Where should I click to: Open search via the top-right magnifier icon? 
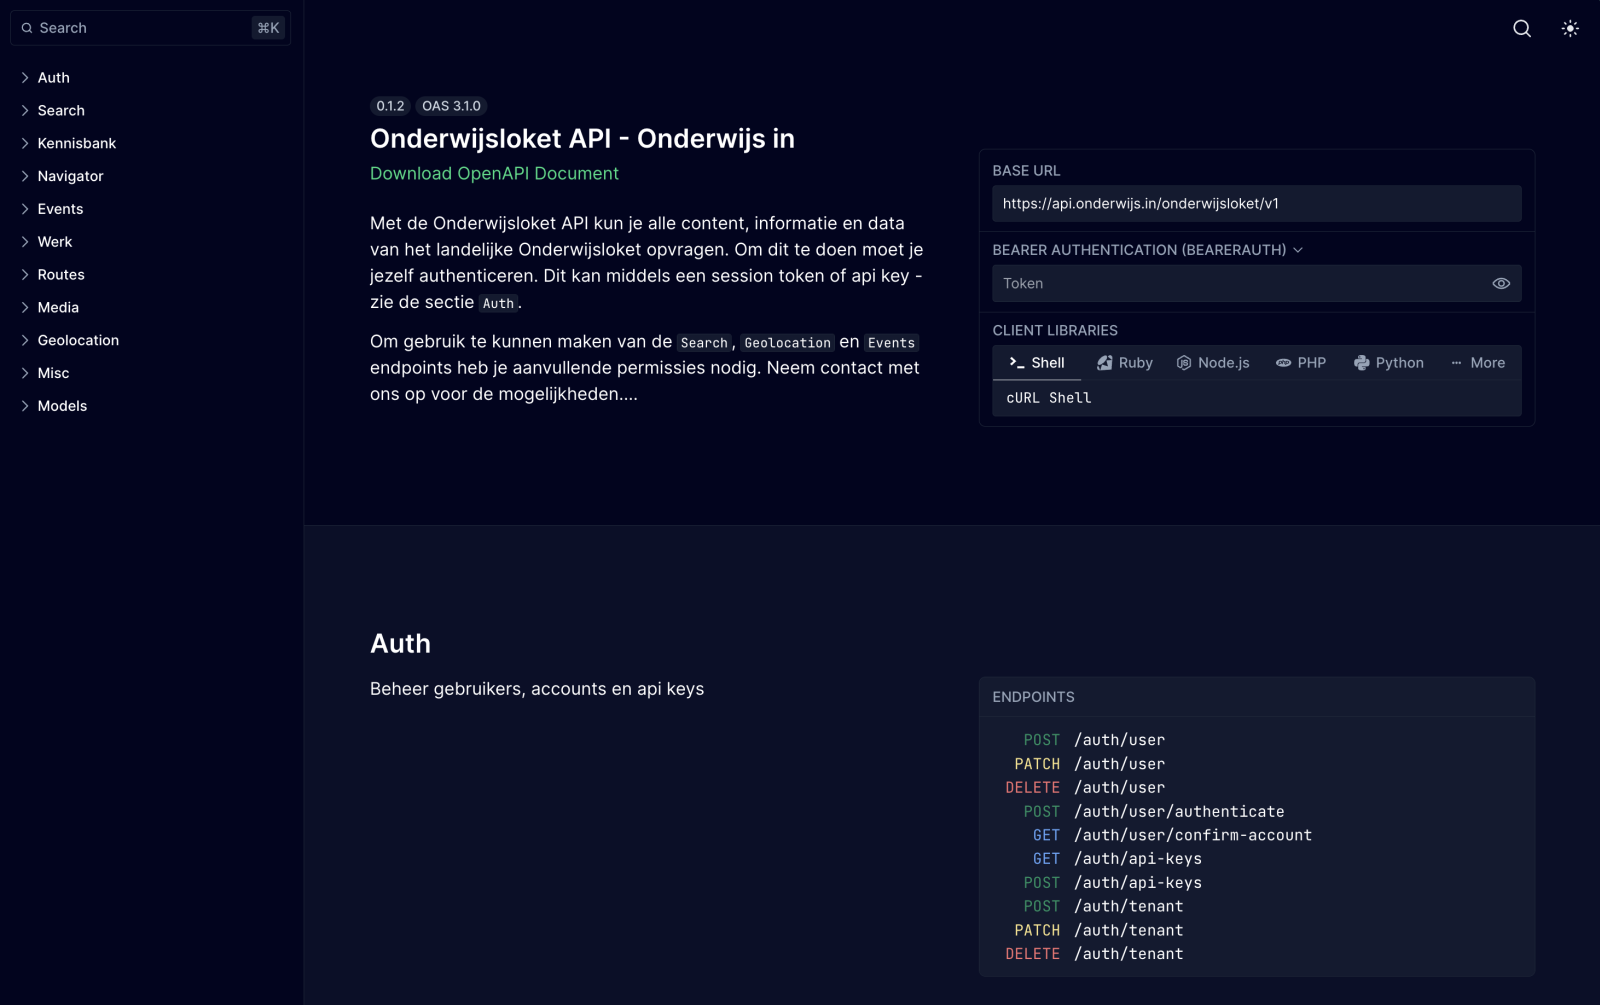1521,28
